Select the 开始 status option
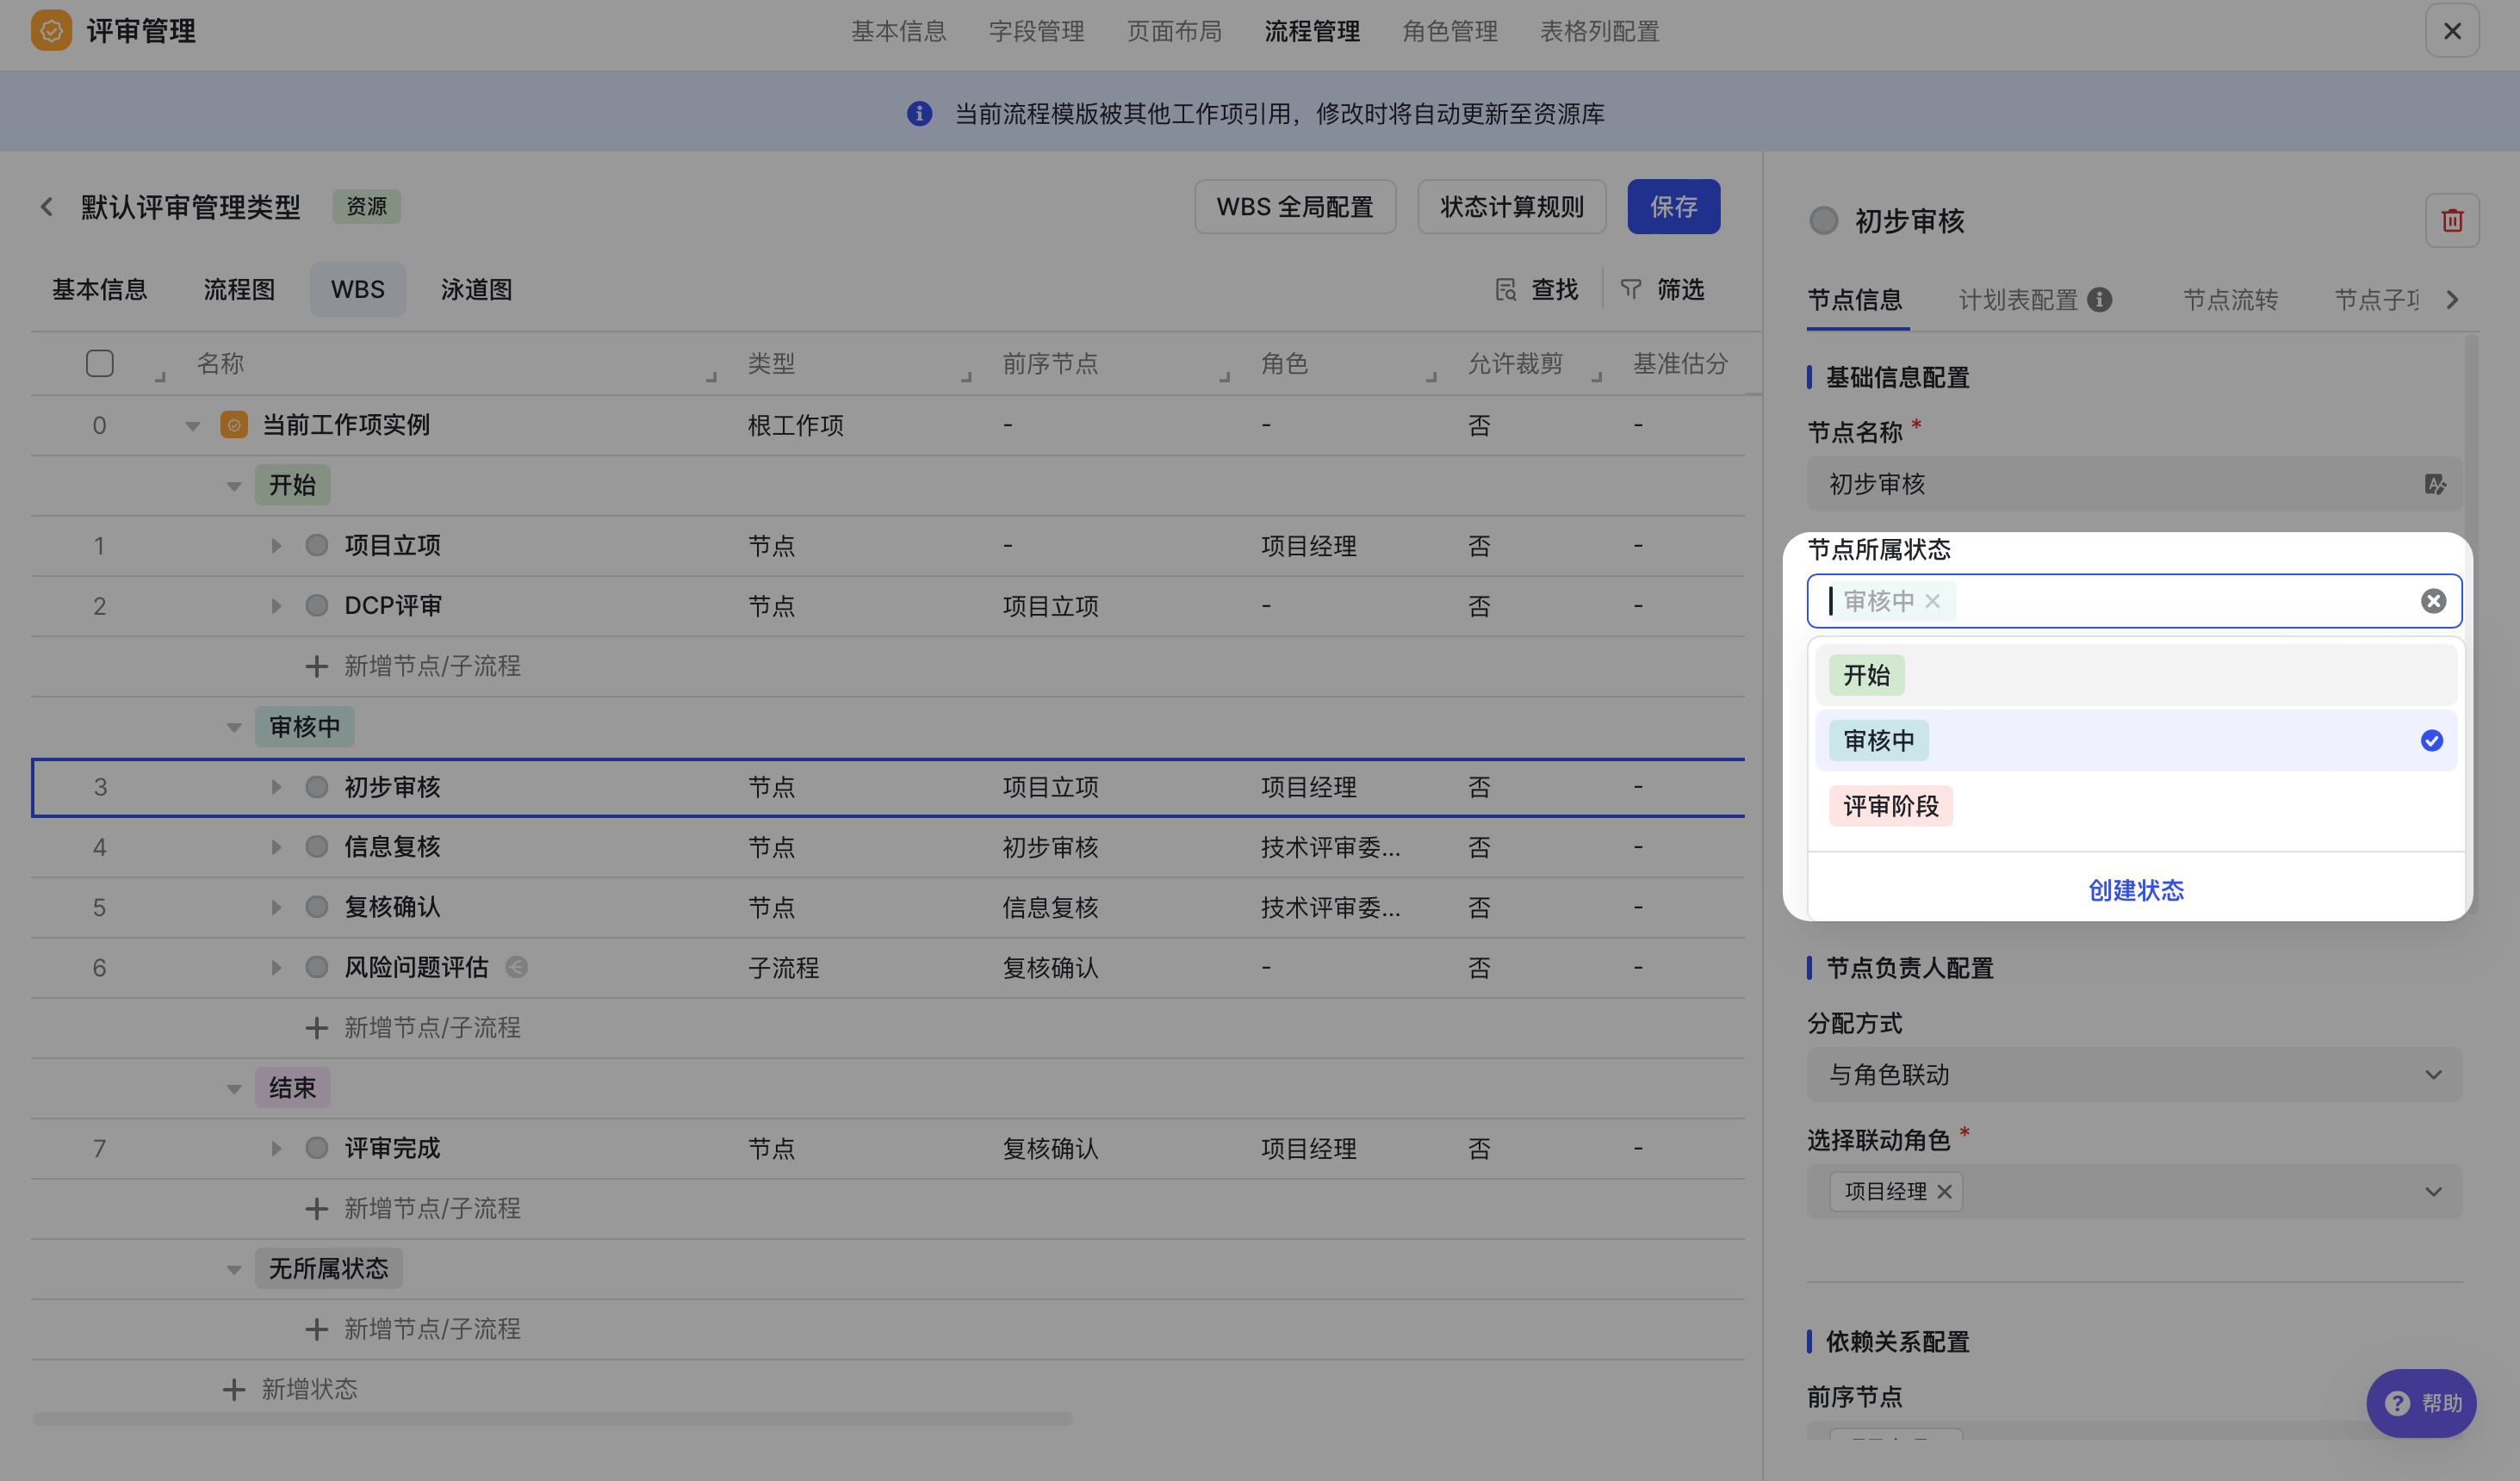This screenshot has width=2520, height=1481. pos(2135,675)
